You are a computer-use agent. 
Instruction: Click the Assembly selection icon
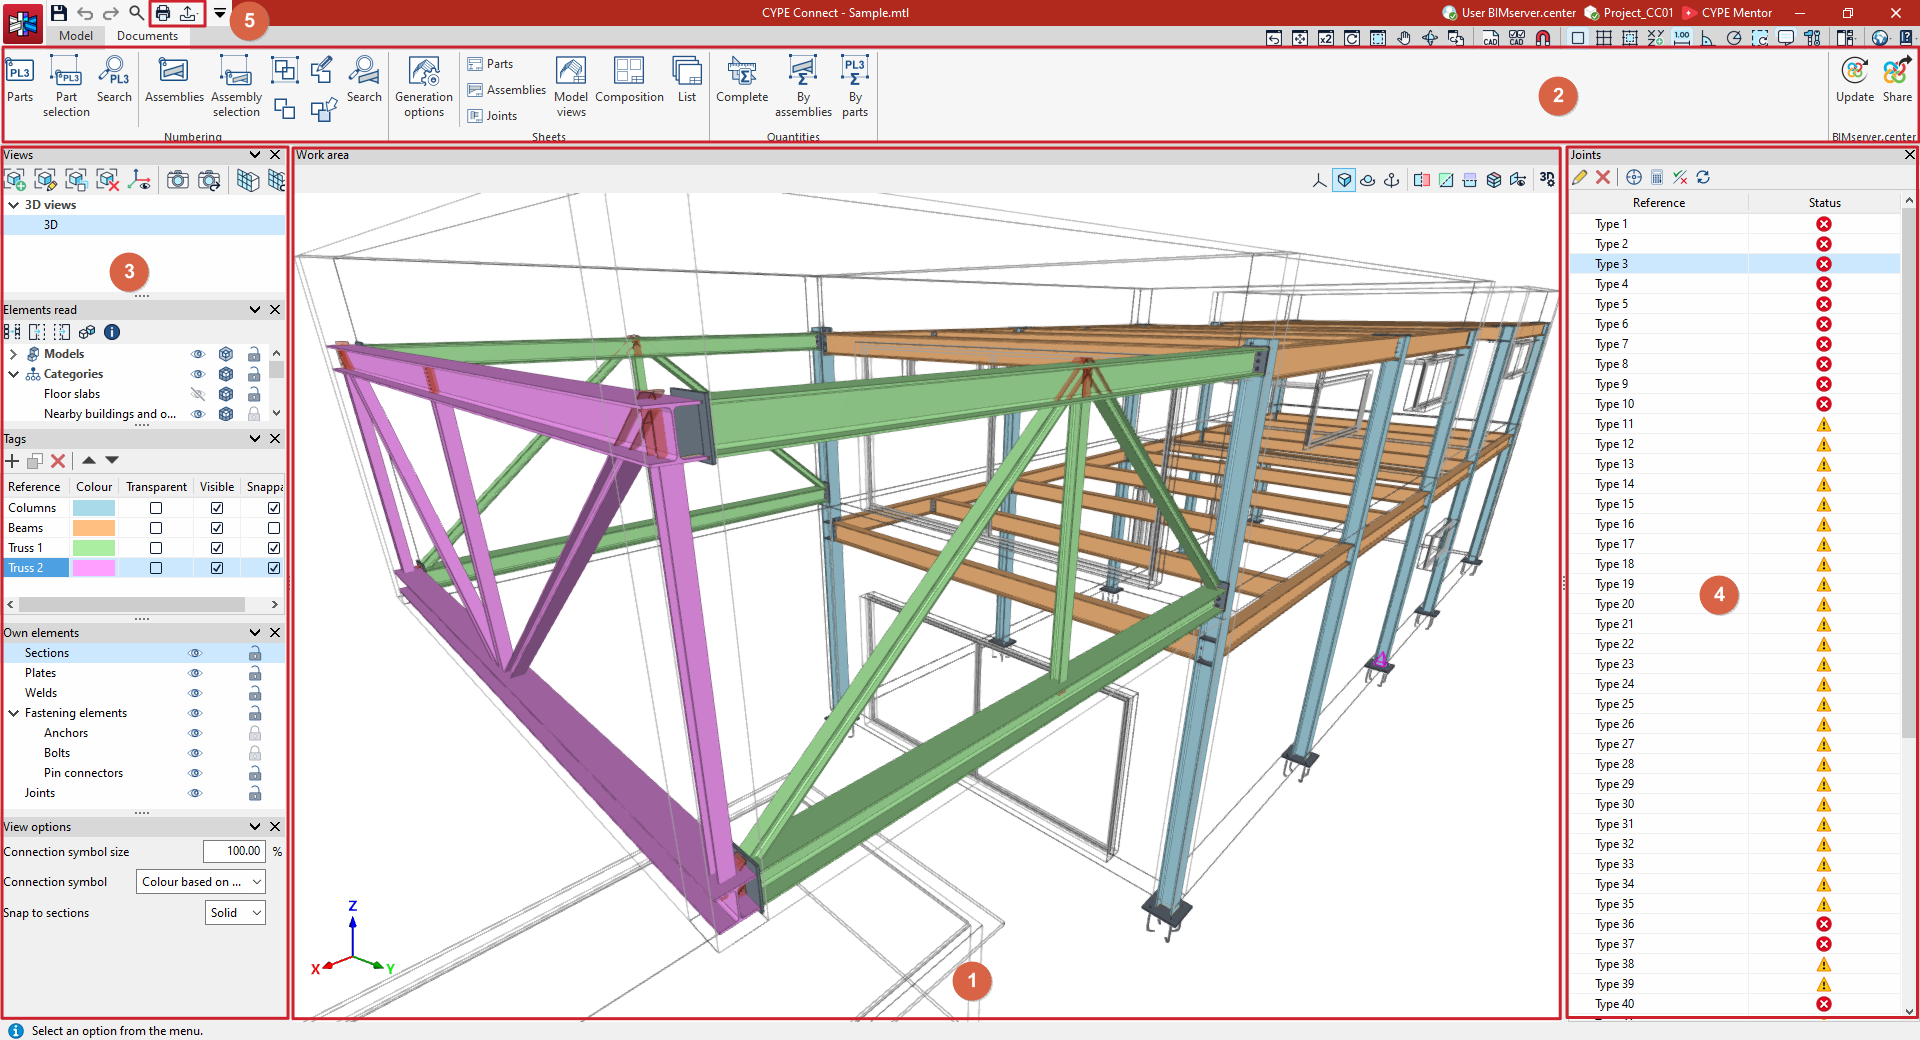tap(236, 87)
